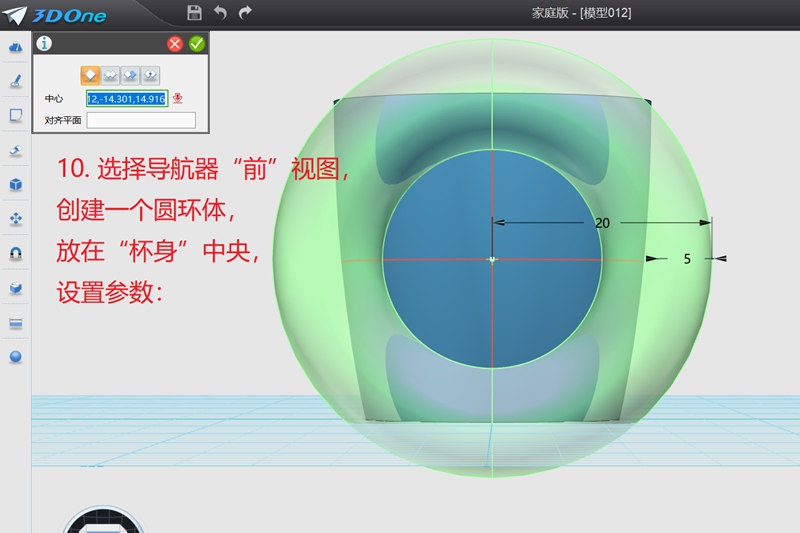Click the pick-point icon beside 中心 field
800x533 pixels.
(x=178, y=98)
